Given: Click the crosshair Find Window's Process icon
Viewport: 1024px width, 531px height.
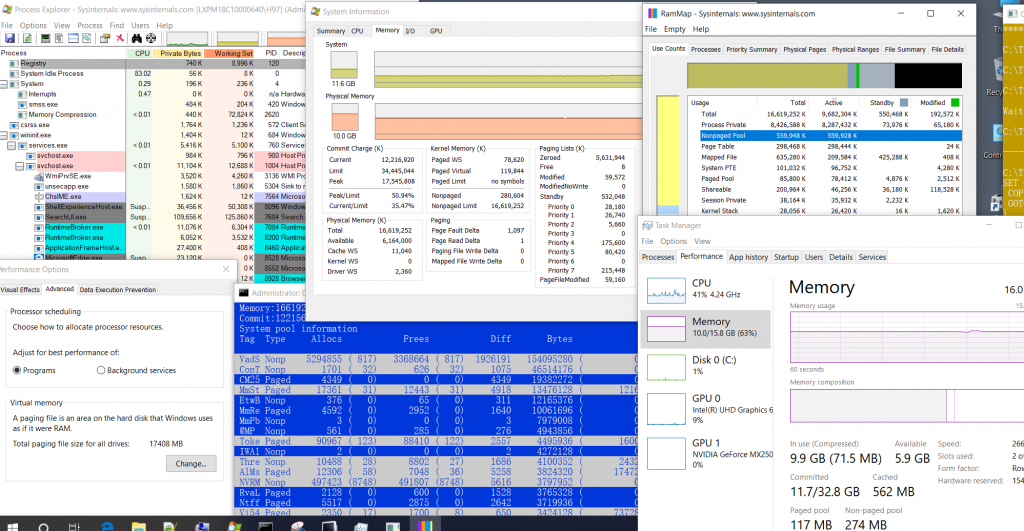Looking at the screenshot, I should 151,39.
